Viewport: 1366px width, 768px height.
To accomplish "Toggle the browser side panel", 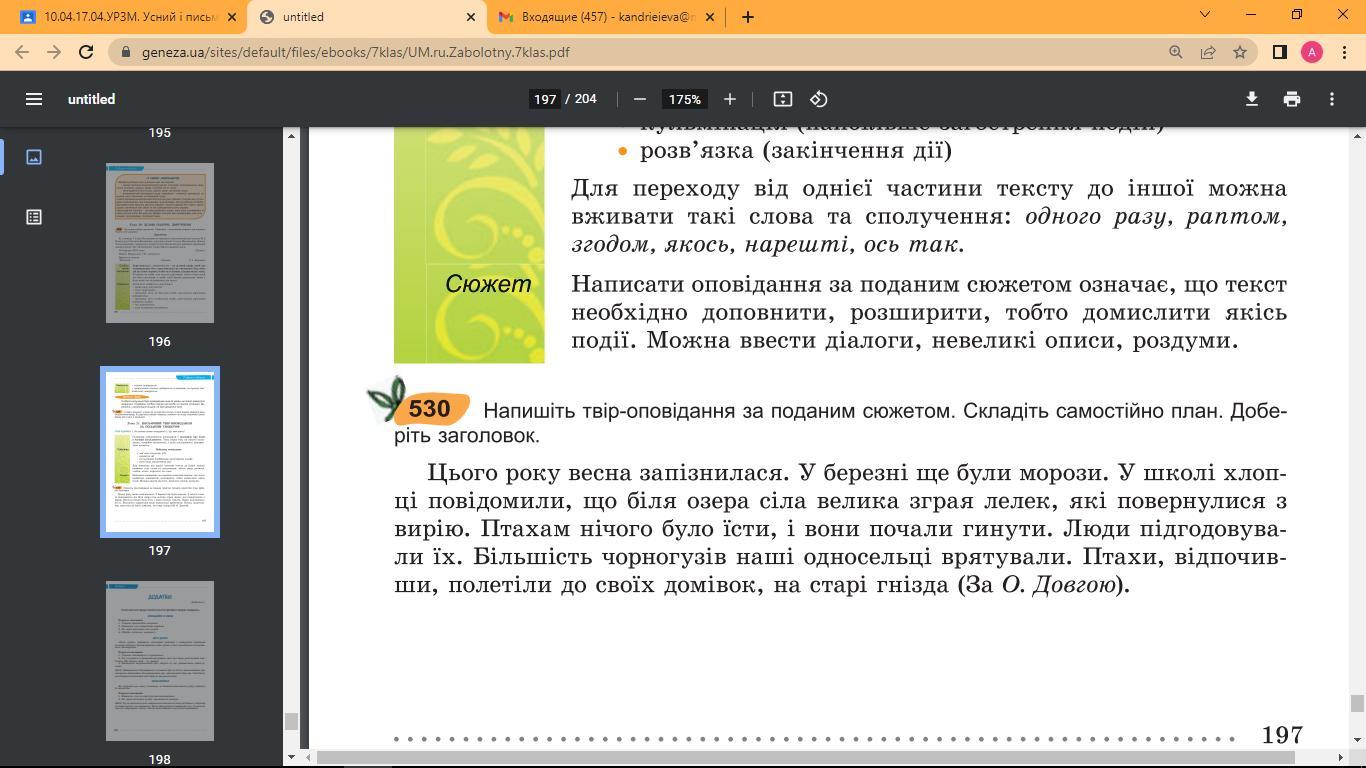I will [1279, 52].
